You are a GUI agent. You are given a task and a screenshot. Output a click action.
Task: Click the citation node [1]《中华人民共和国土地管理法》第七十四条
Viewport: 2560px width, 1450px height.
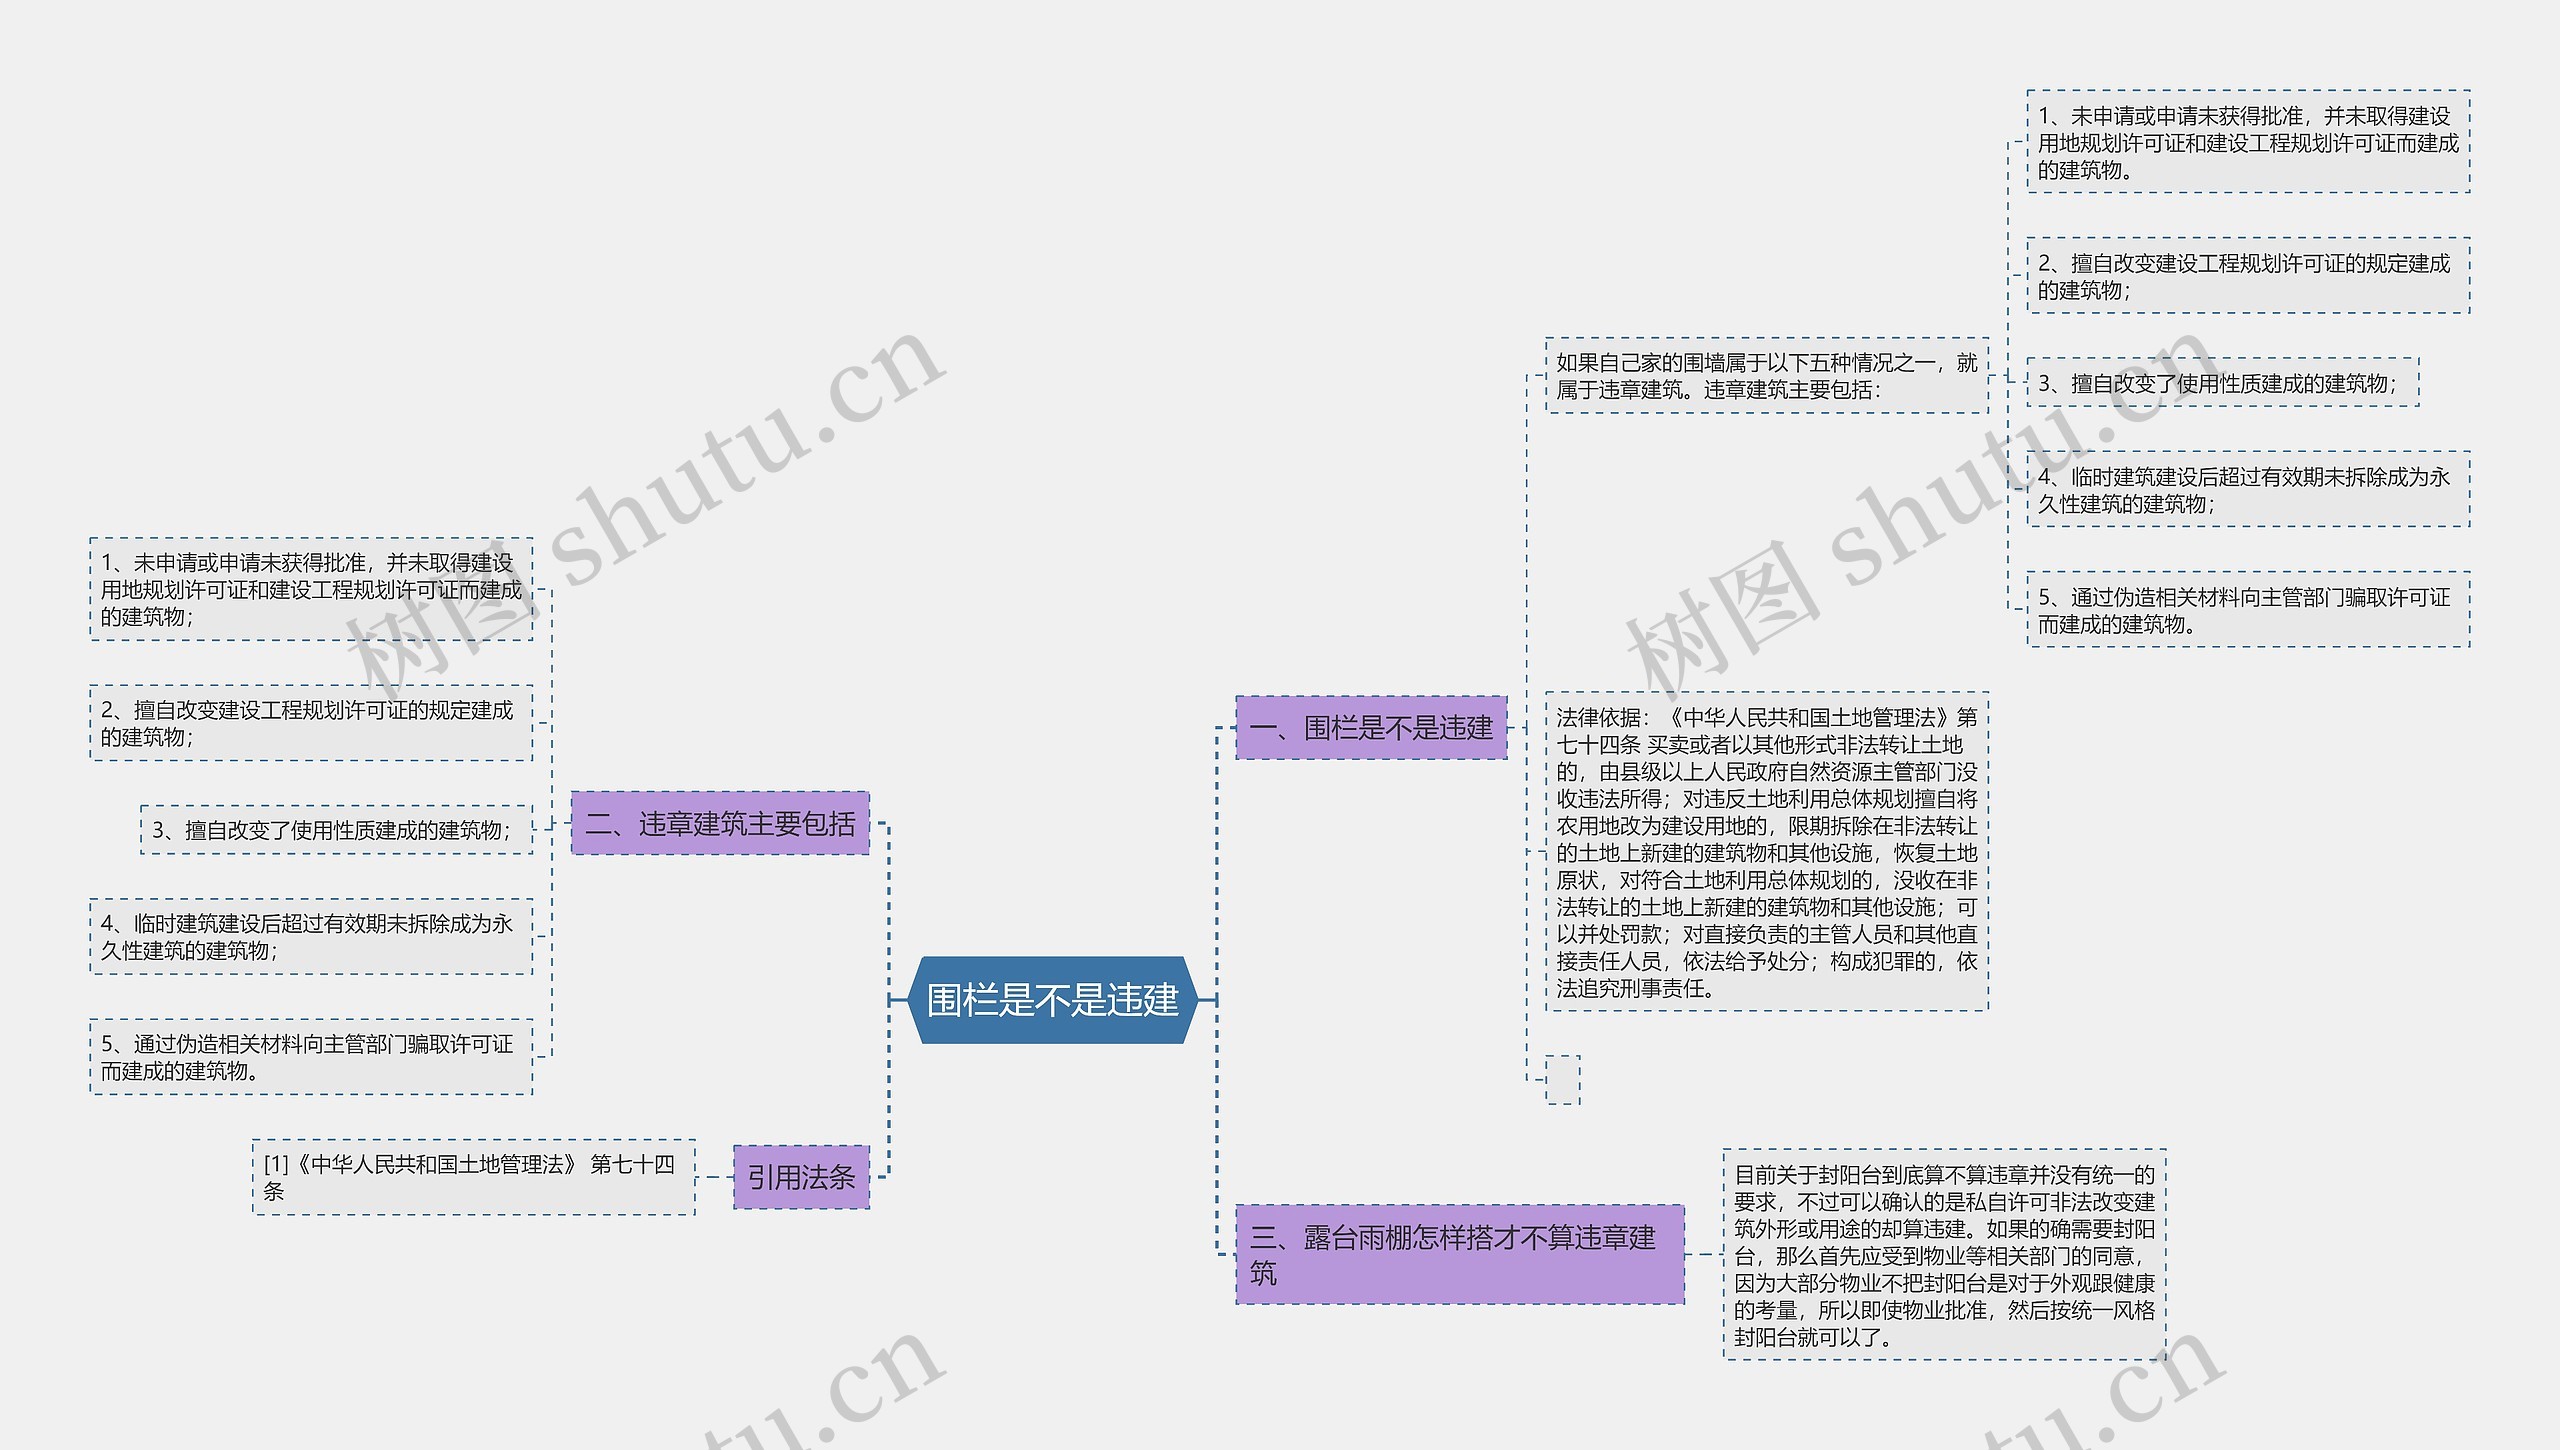(474, 1177)
